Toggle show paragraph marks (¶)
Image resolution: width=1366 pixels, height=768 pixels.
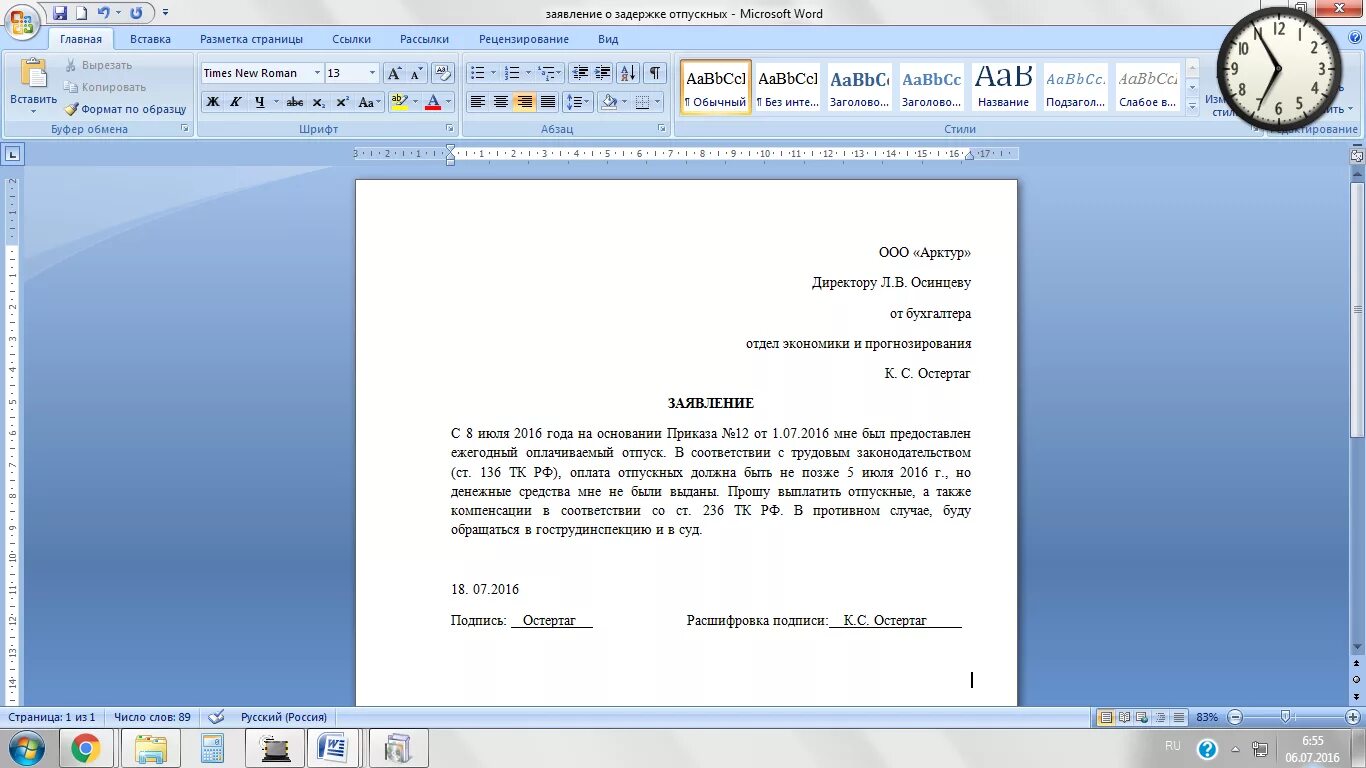(x=655, y=73)
